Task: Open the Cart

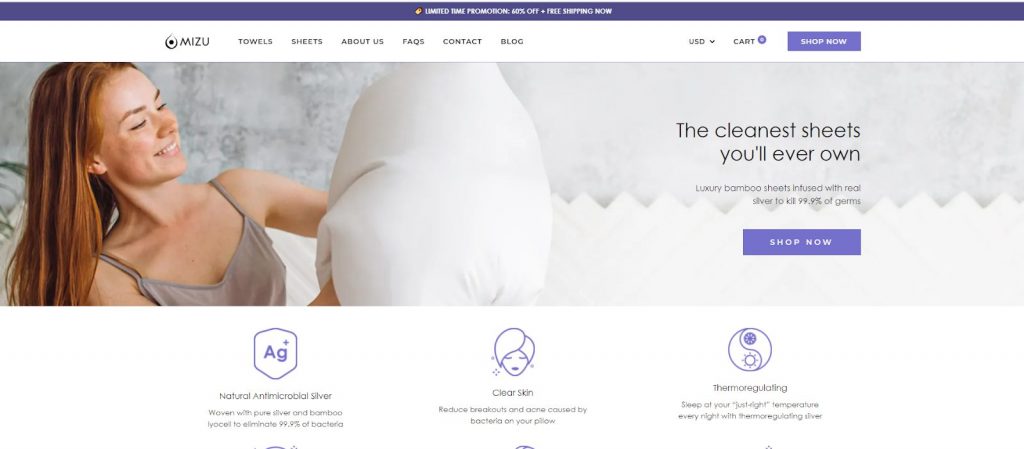Action: point(744,41)
